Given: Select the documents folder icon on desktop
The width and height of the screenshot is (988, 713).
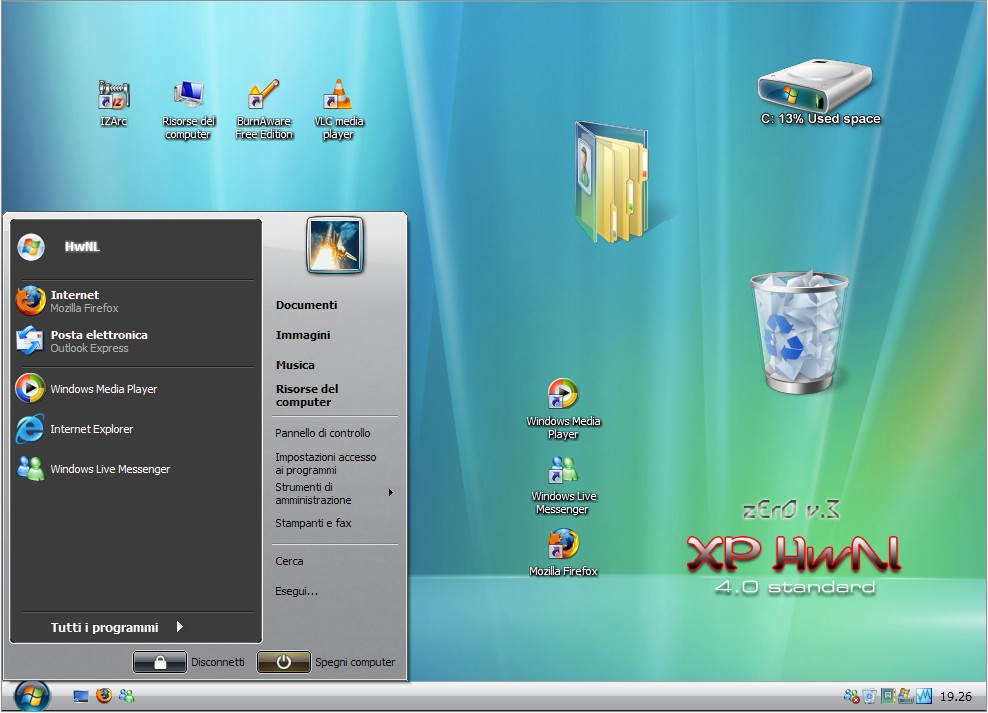Looking at the screenshot, I should [610, 183].
